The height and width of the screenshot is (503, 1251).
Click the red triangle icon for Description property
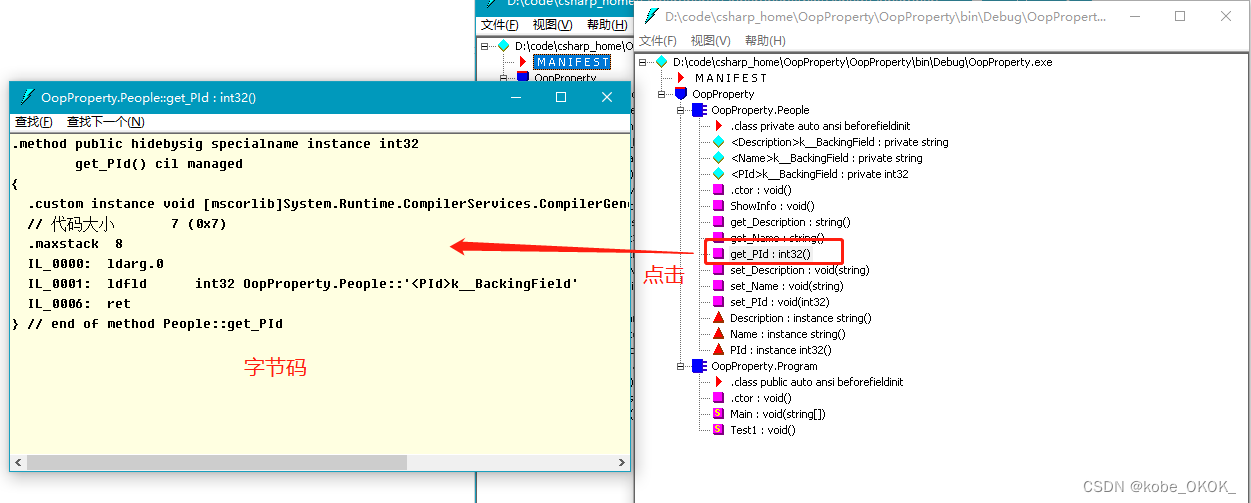(718, 318)
